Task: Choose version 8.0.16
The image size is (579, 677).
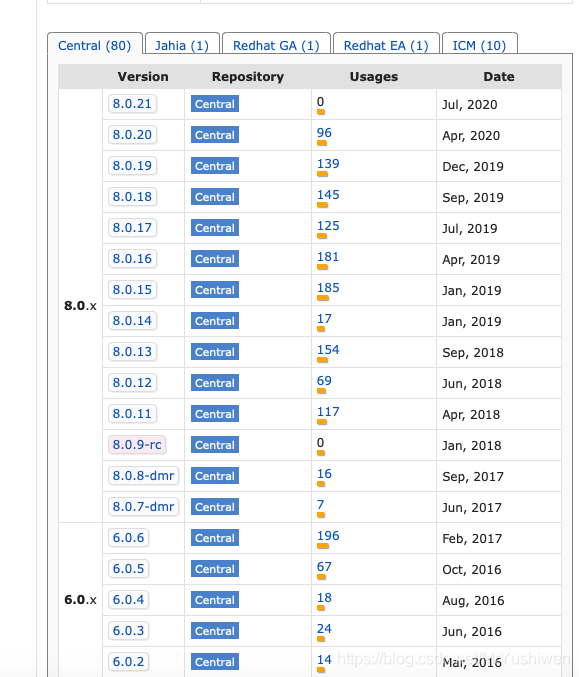Action: click(132, 259)
